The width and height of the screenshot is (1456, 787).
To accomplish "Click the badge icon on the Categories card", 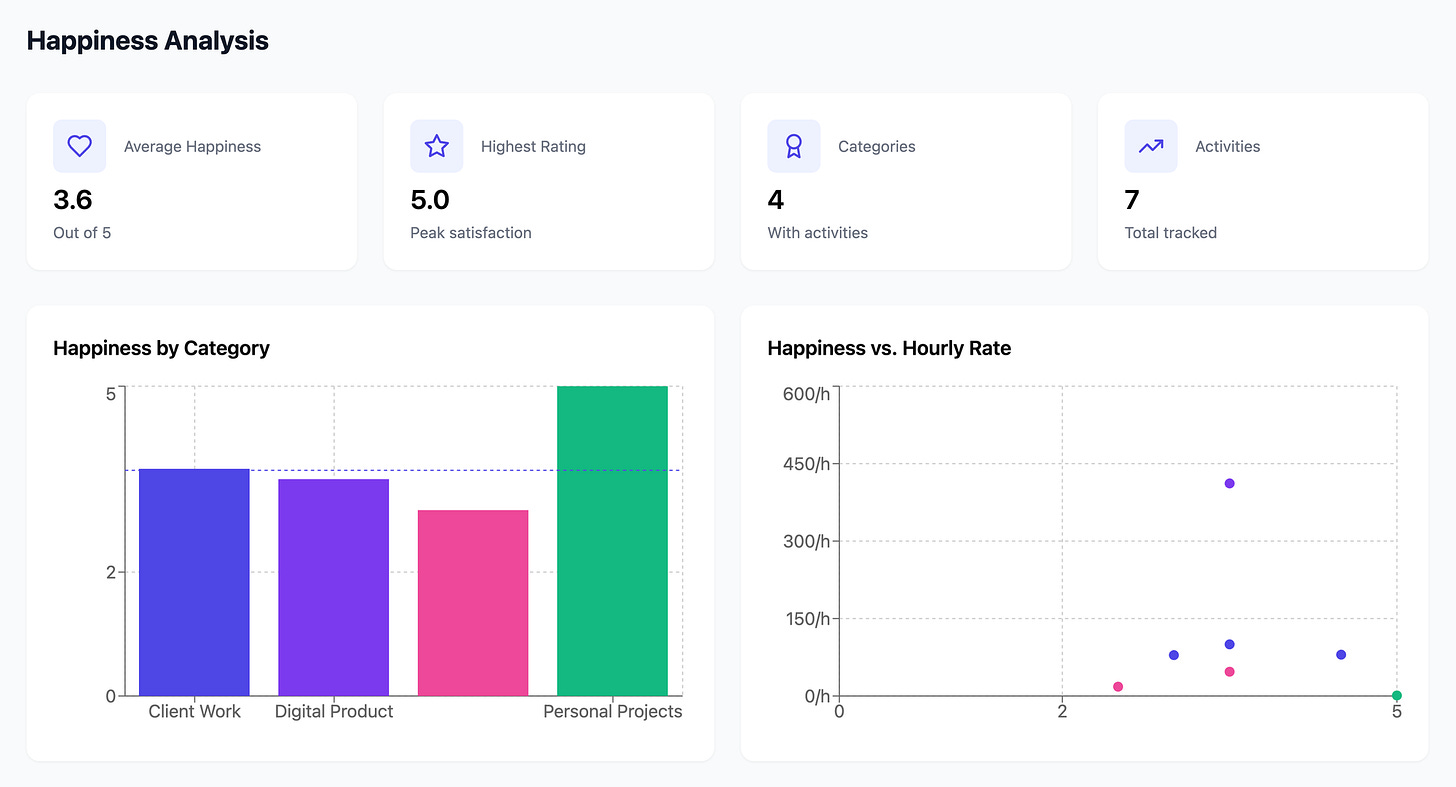I will tap(794, 146).
